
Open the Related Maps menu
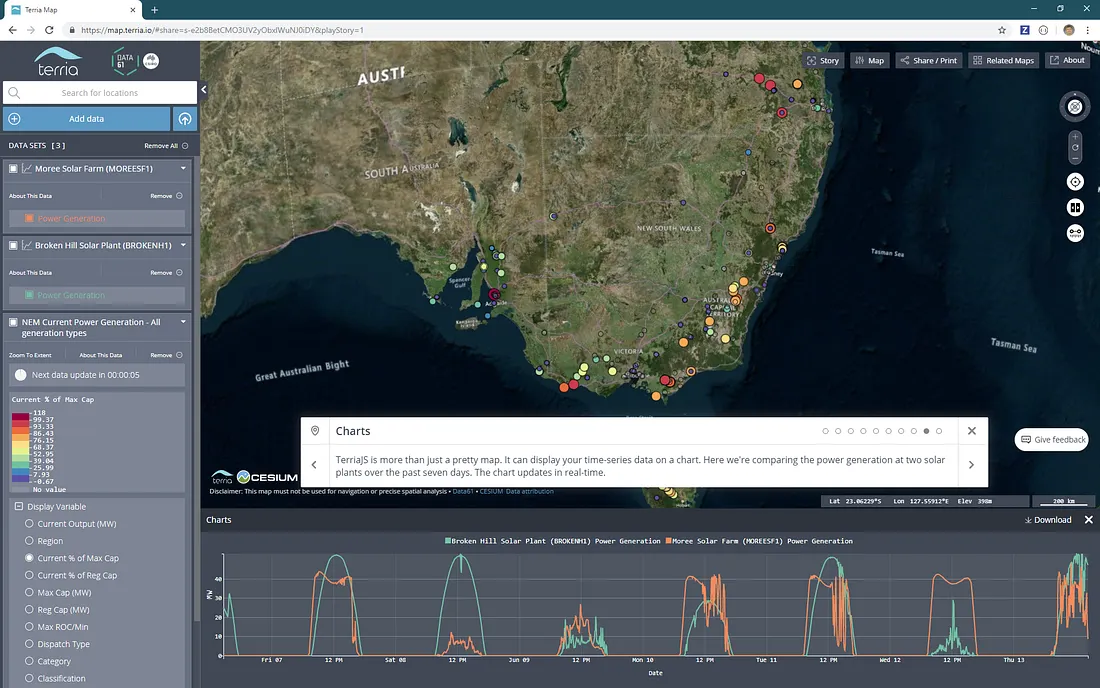click(x=1003, y=60)
